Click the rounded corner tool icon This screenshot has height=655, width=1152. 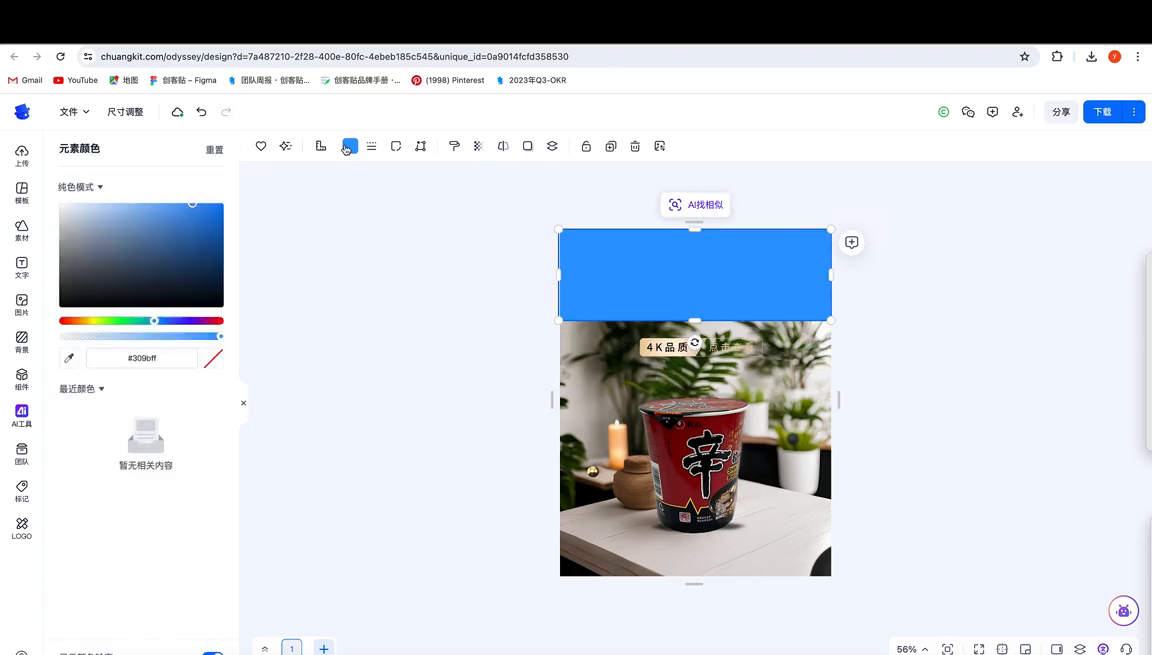(396, 146)
